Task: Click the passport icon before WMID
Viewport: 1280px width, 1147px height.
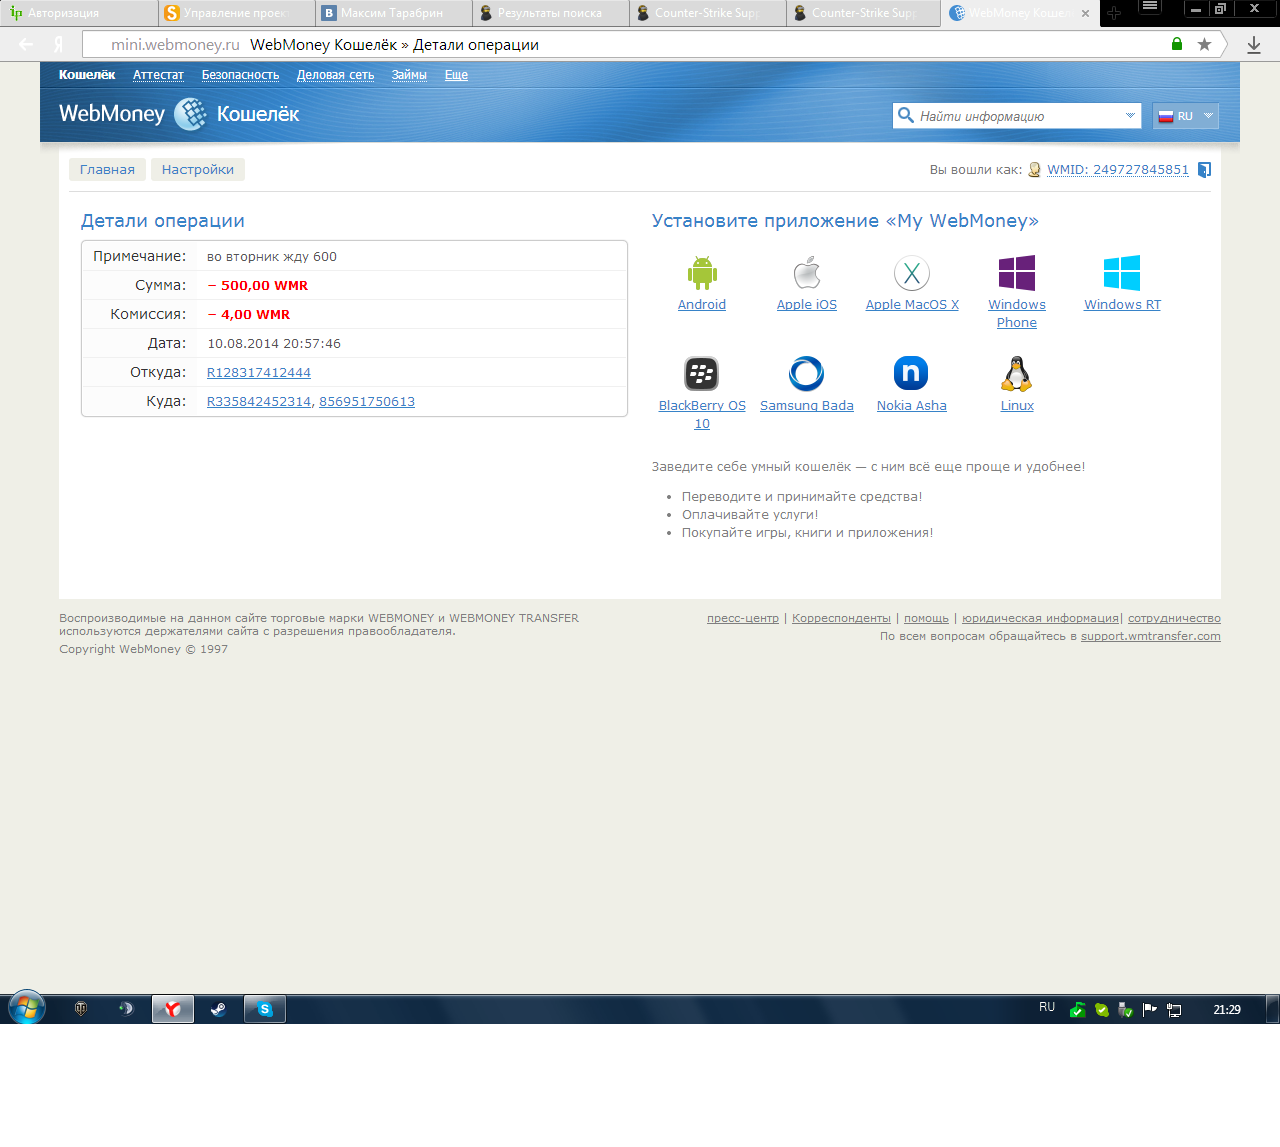Action: coord(1035,170)
